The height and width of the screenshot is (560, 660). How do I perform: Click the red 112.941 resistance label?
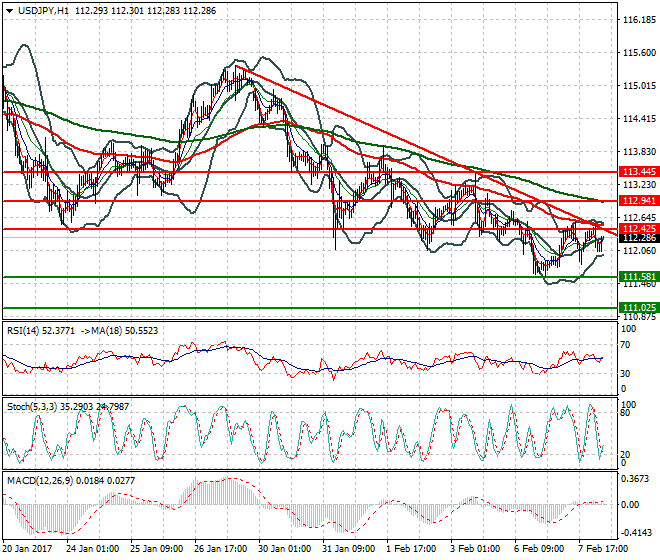point(639,201)
